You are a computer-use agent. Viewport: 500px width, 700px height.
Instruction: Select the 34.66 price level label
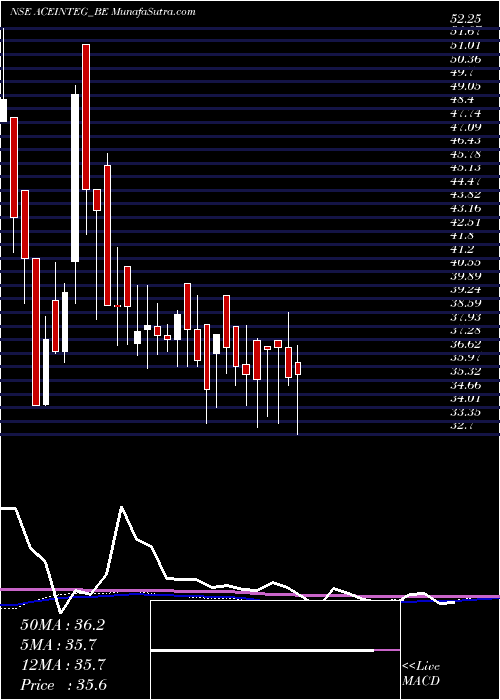click(466, 386)
